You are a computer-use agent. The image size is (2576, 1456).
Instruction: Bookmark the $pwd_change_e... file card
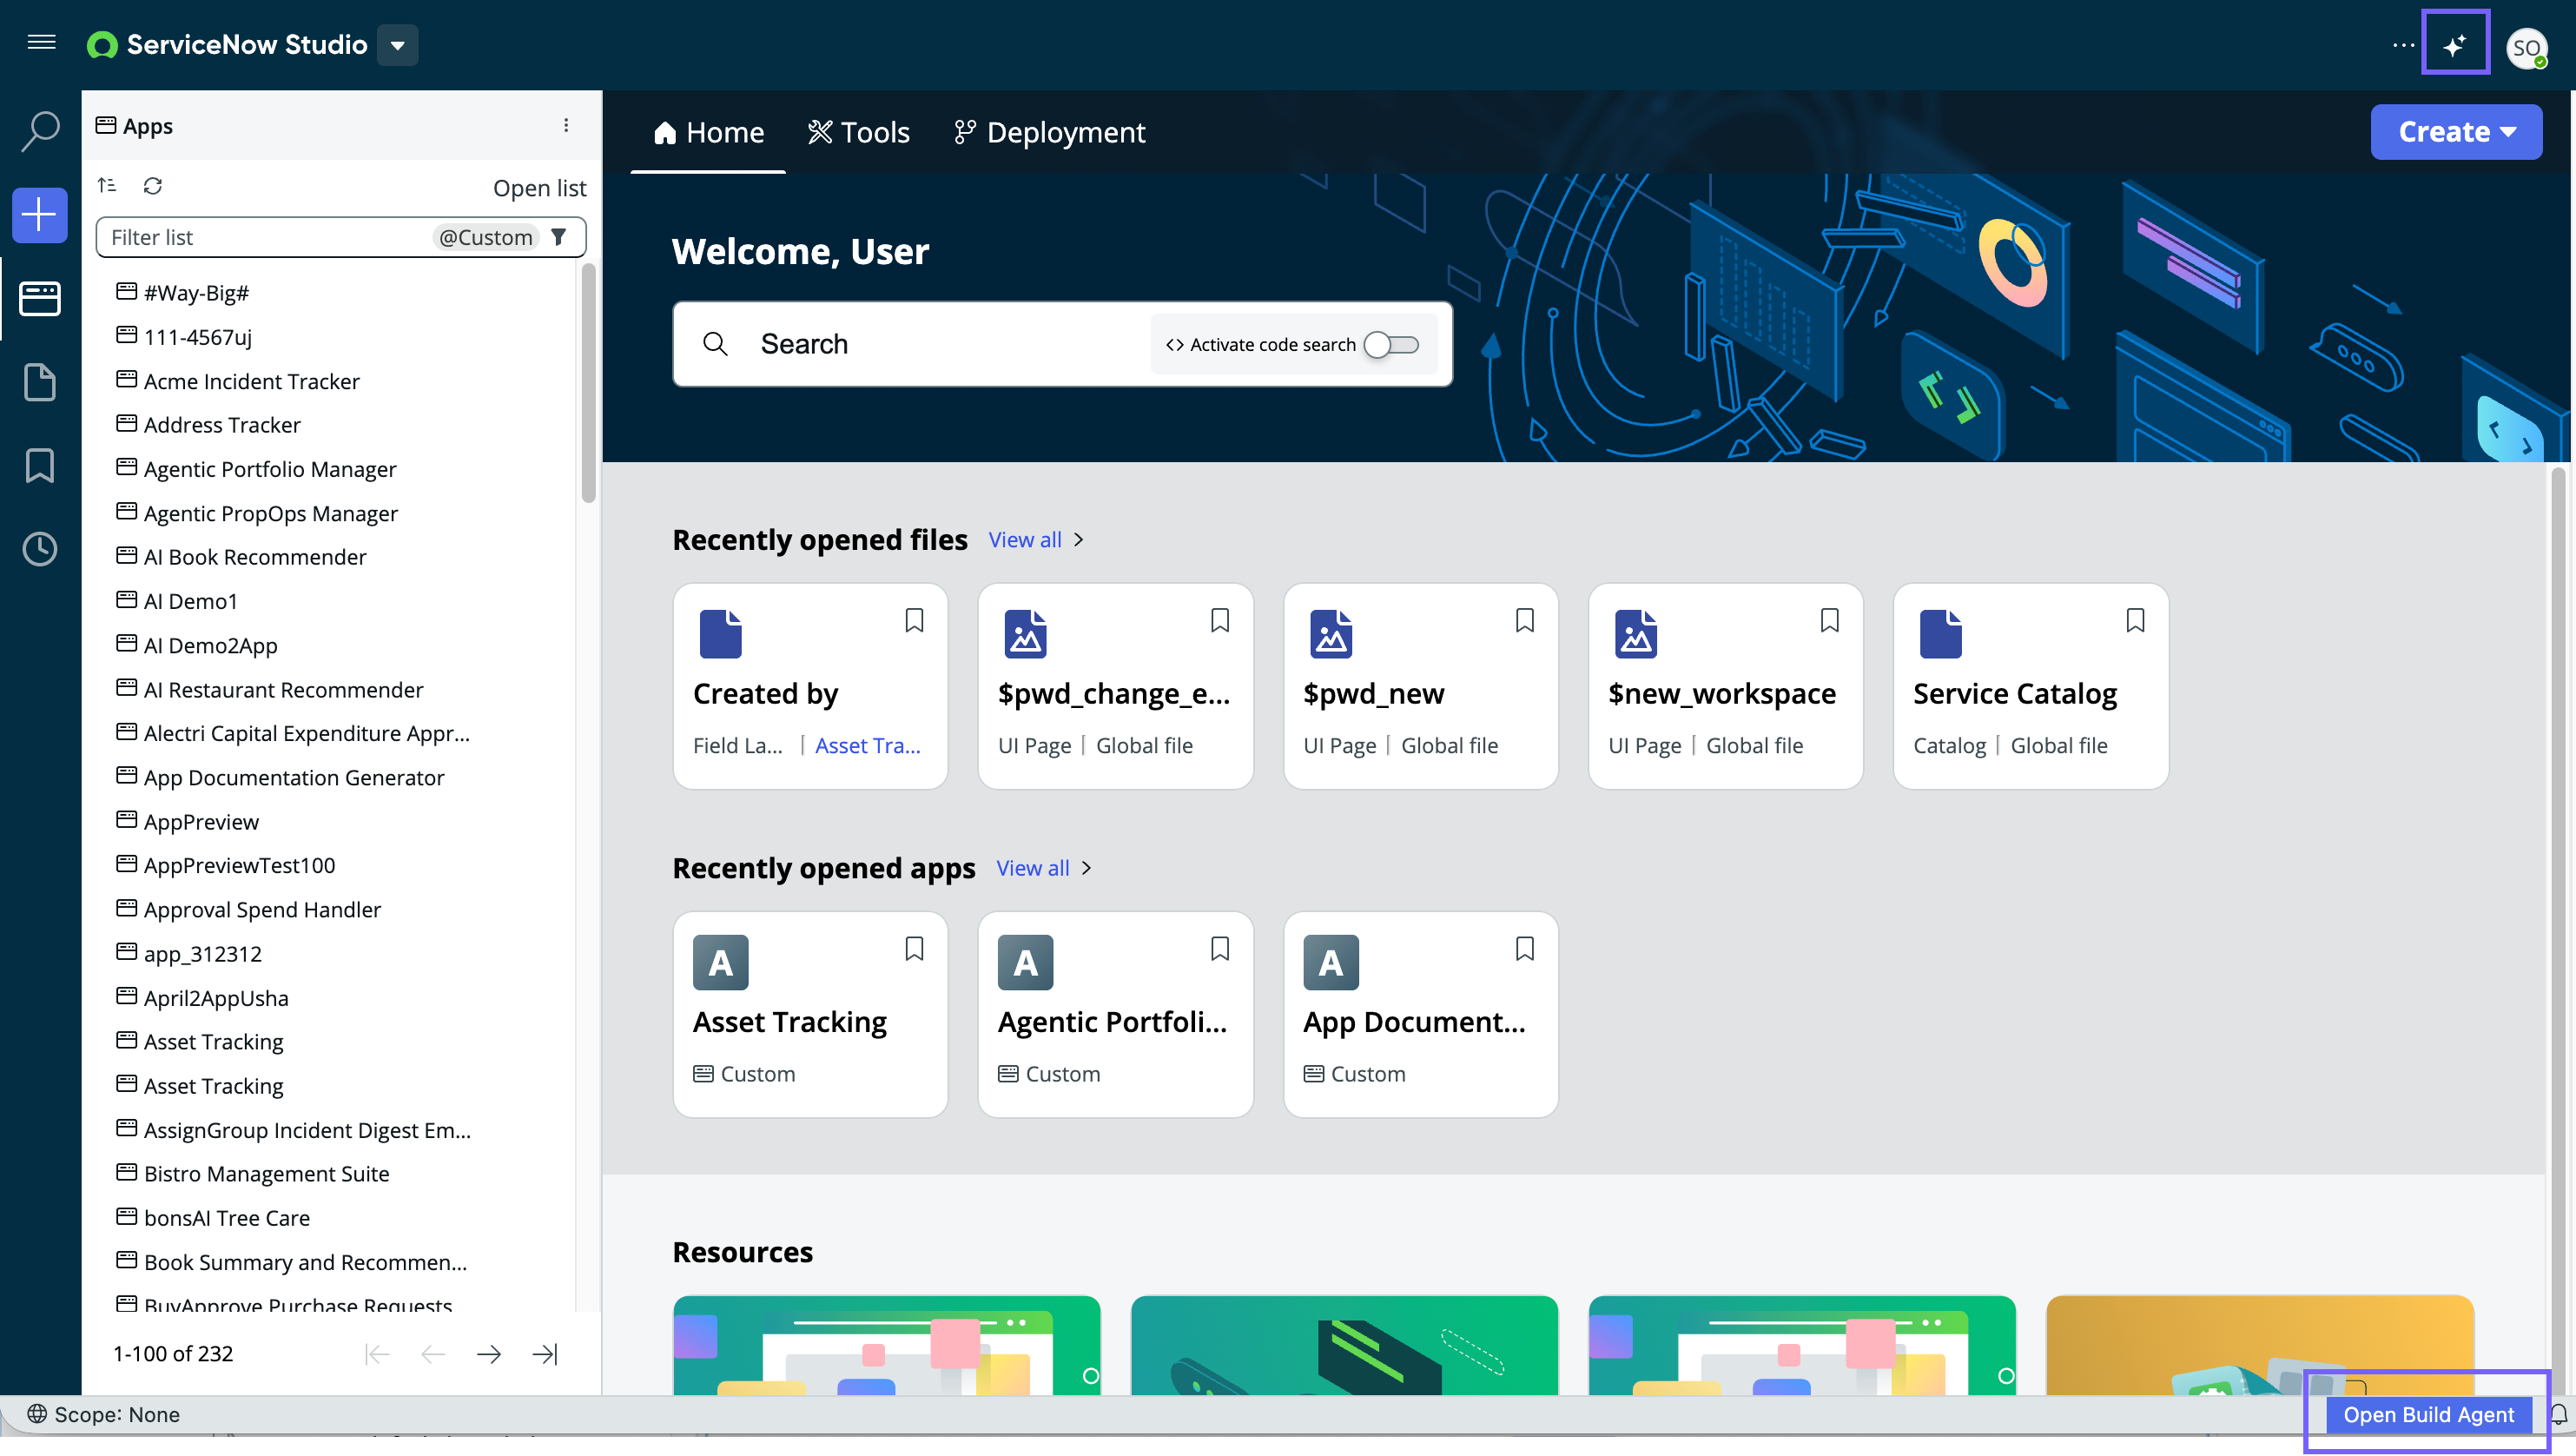tap(1219, 620)
